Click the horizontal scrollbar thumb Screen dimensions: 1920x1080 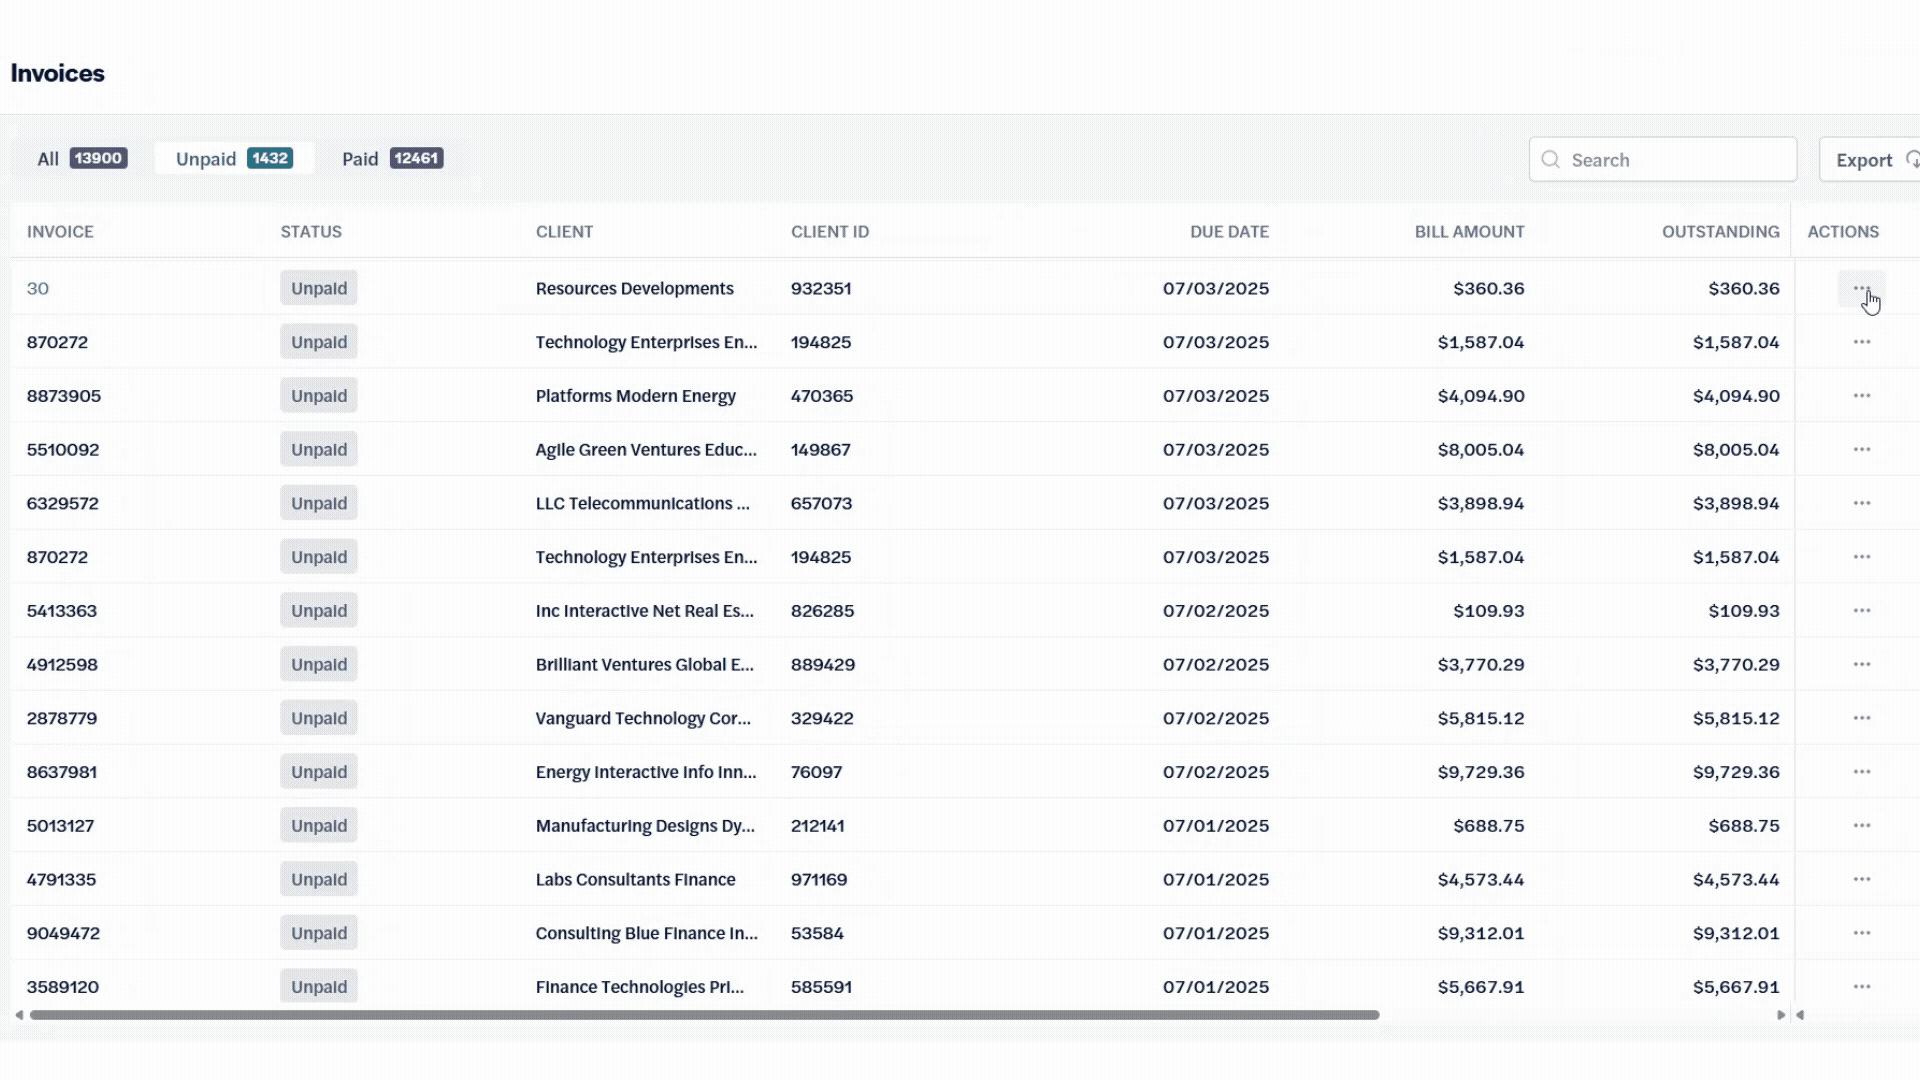point(704,1015)
